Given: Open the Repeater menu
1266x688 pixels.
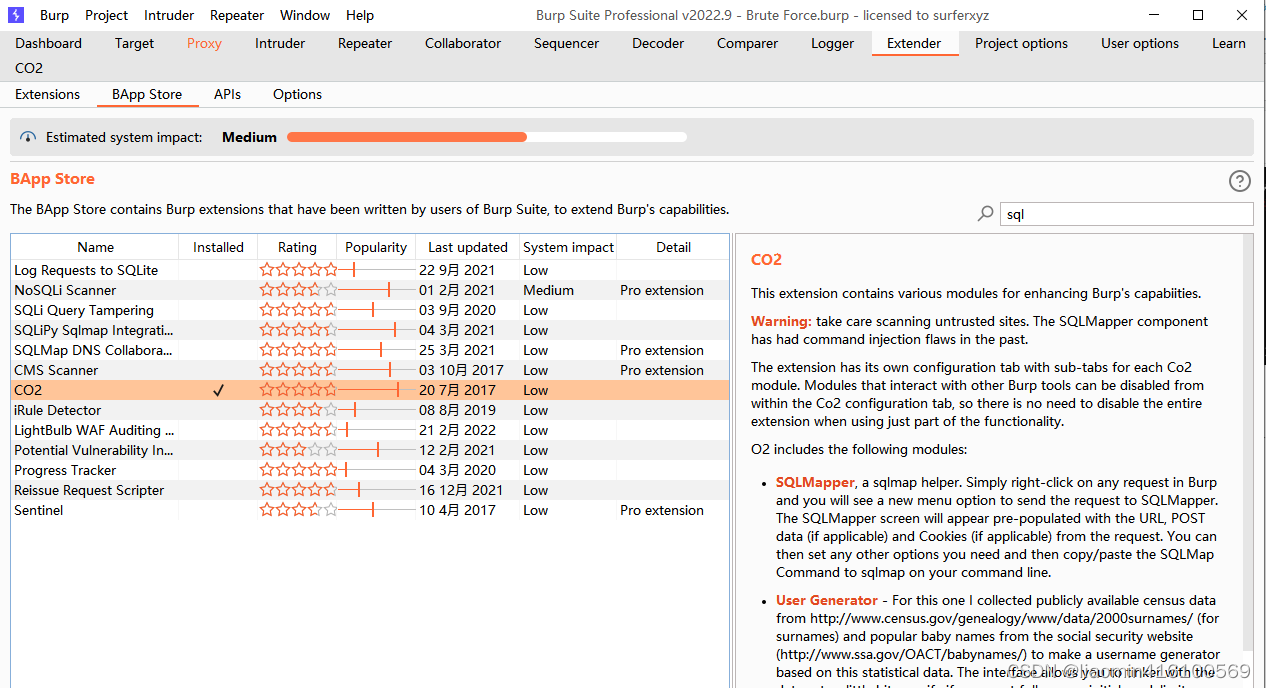Looking at the screenshot, I should [237, 15].
